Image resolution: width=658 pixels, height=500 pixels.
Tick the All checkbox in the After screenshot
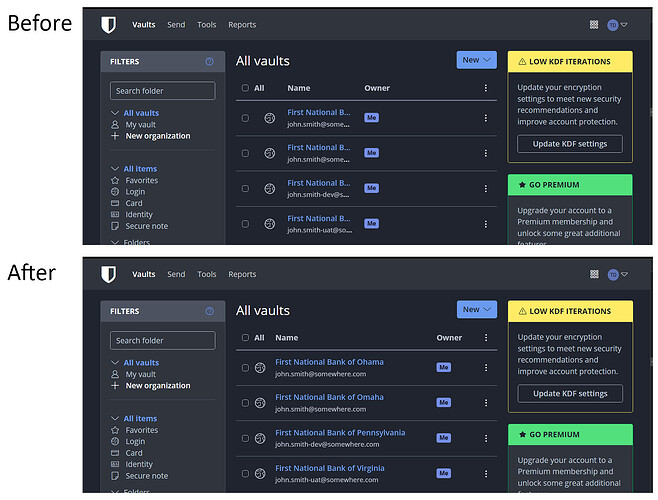tap(245, 338)
